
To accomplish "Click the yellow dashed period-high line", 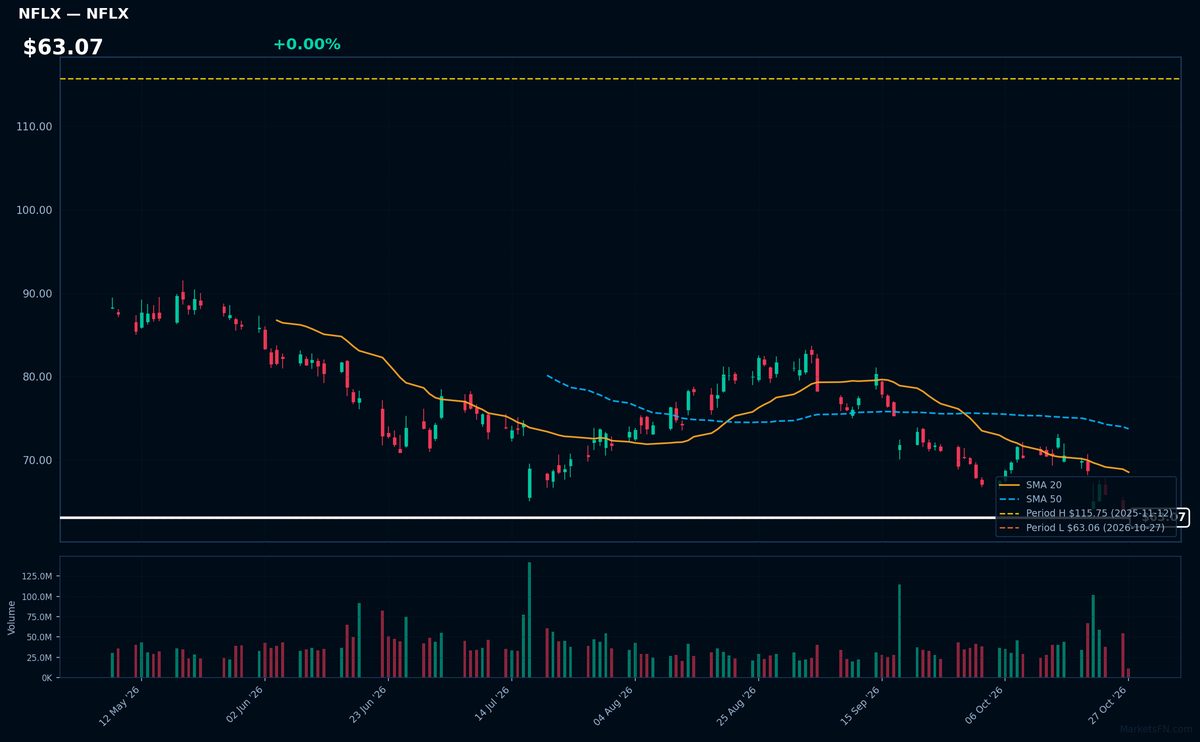I will [x=620, y=79].
